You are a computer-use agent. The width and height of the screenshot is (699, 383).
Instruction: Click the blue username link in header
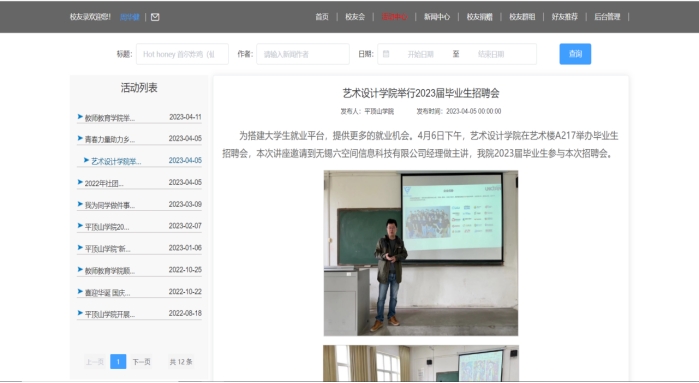coord(130,17)
